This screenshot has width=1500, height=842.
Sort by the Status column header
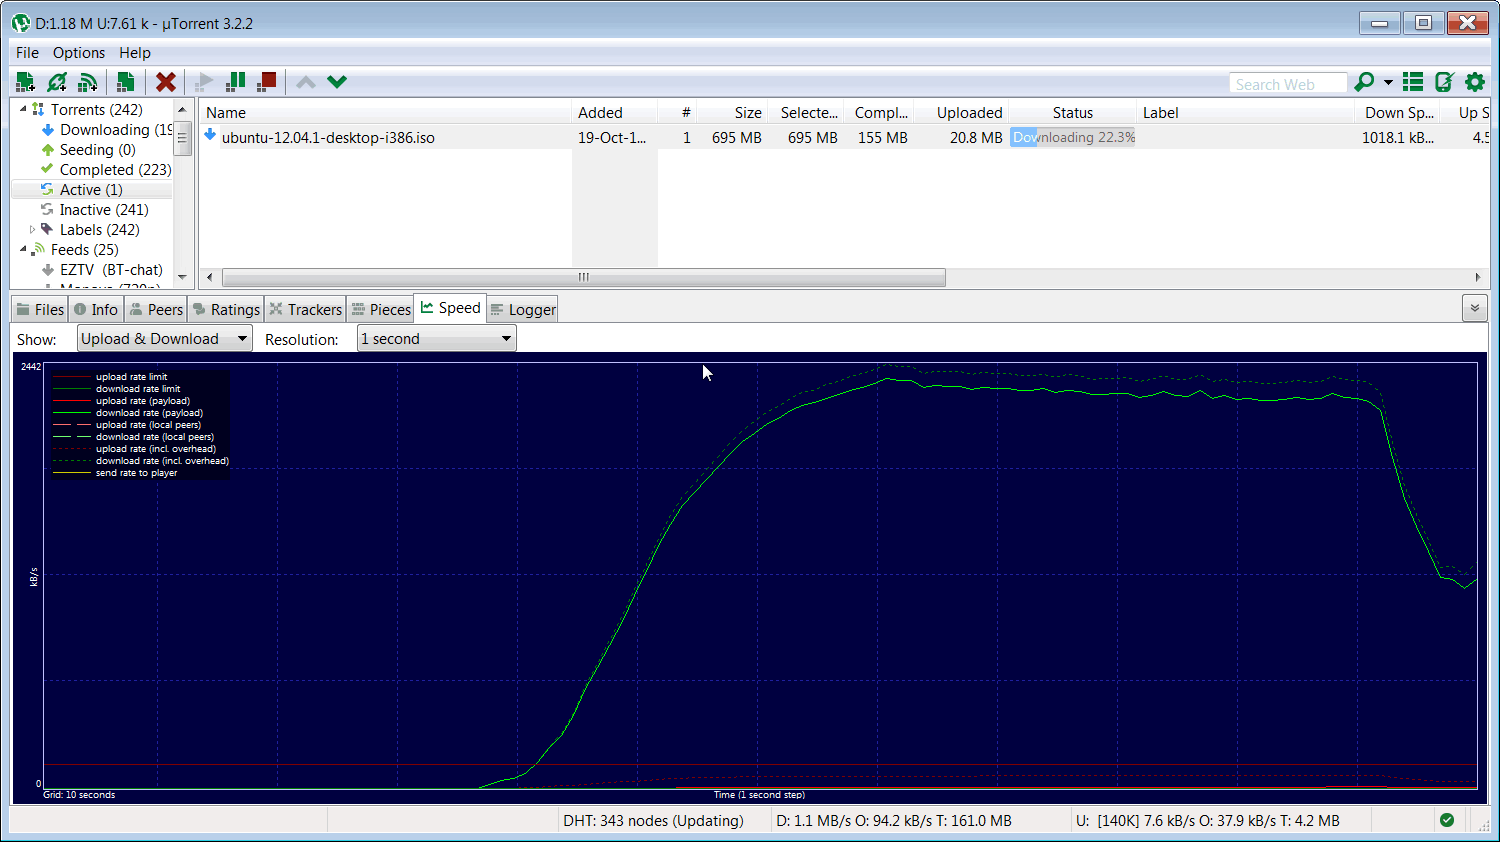1072,113
